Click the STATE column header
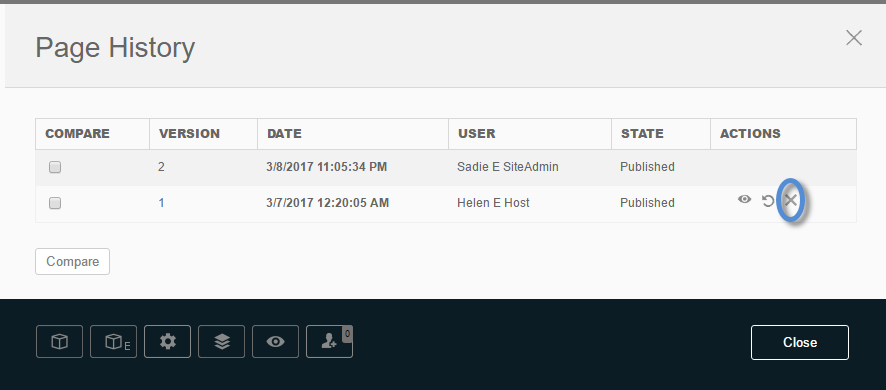This screenshot has height=390, width=886. tap(642, 134)
